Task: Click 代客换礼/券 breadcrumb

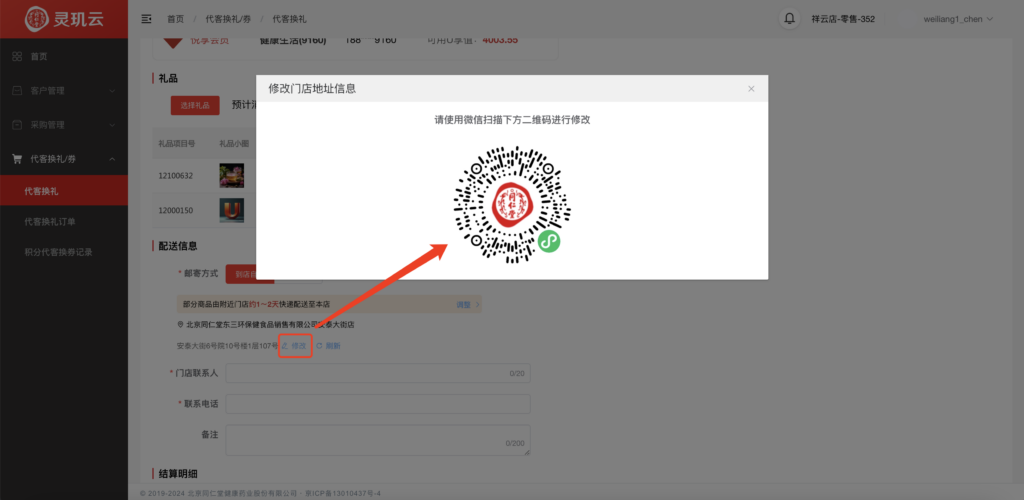Action: point(228,19)
